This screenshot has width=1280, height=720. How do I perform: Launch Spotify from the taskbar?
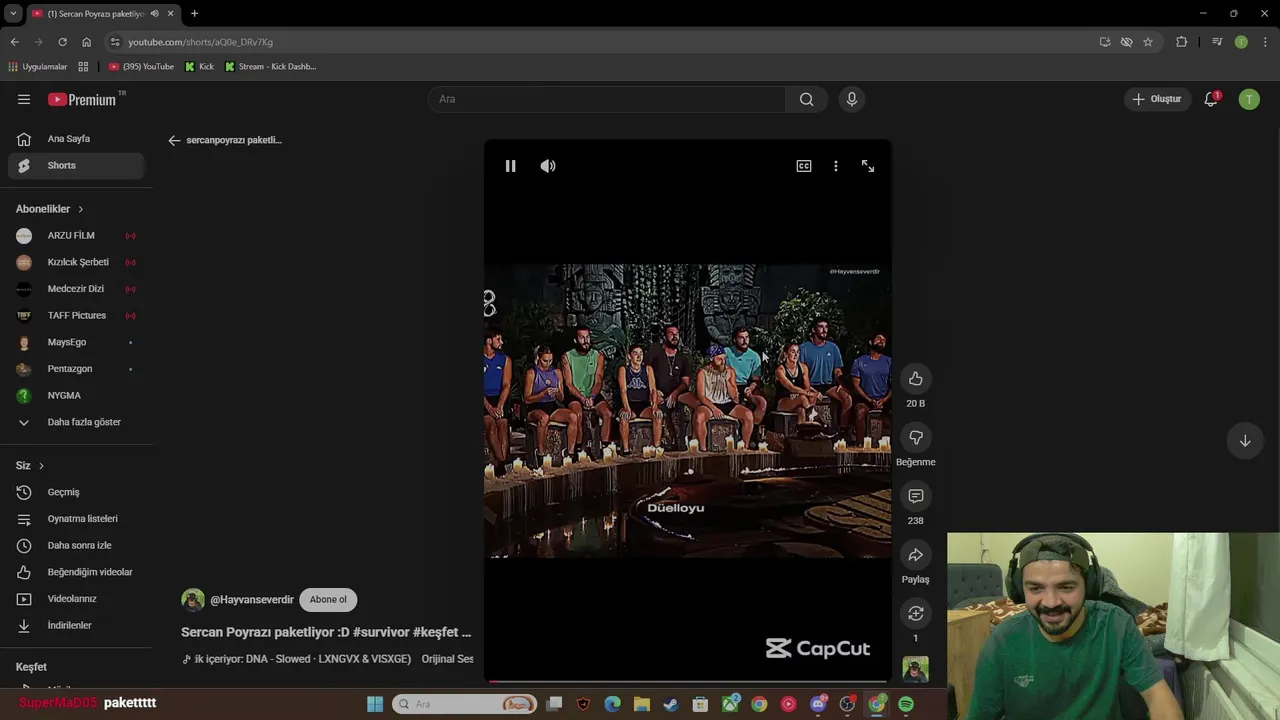pyautogui.click(x=905, y=704)
